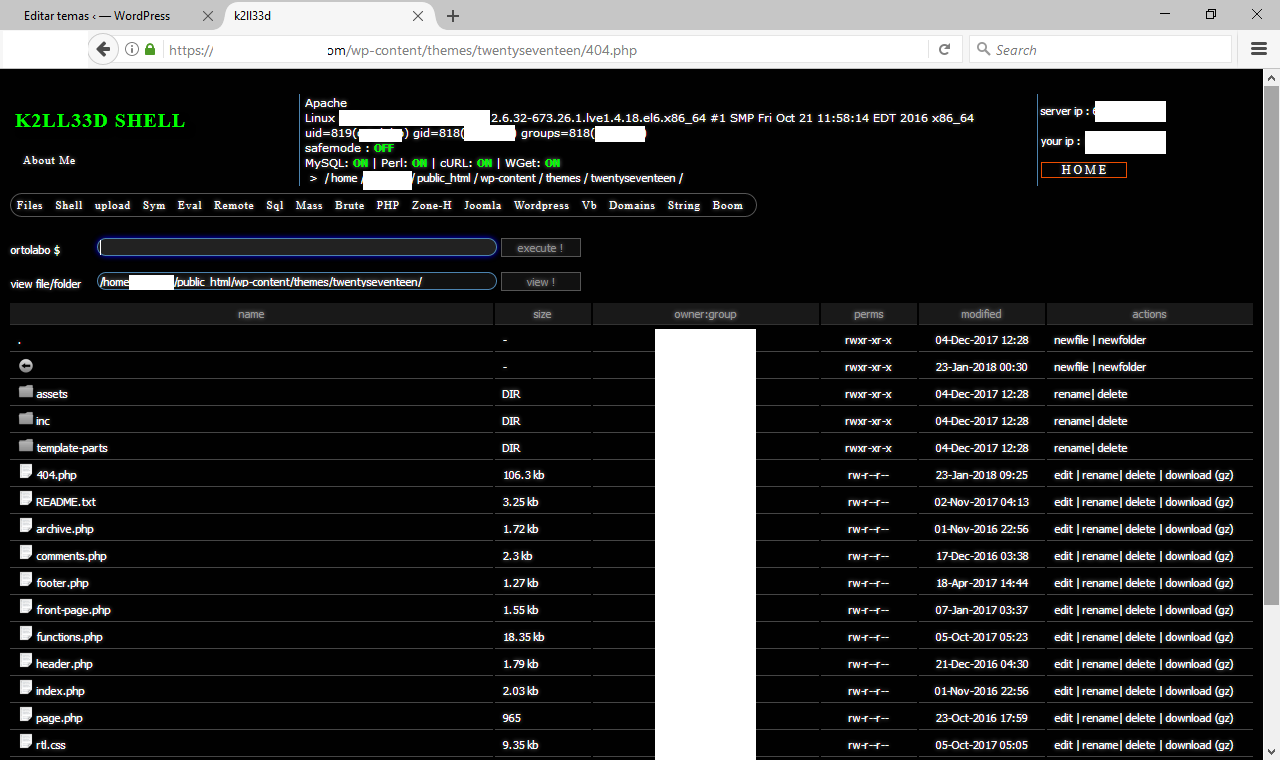1280x760 pixels.
Task: Click edit link for 404.php
Action: tap(1063, 475)
